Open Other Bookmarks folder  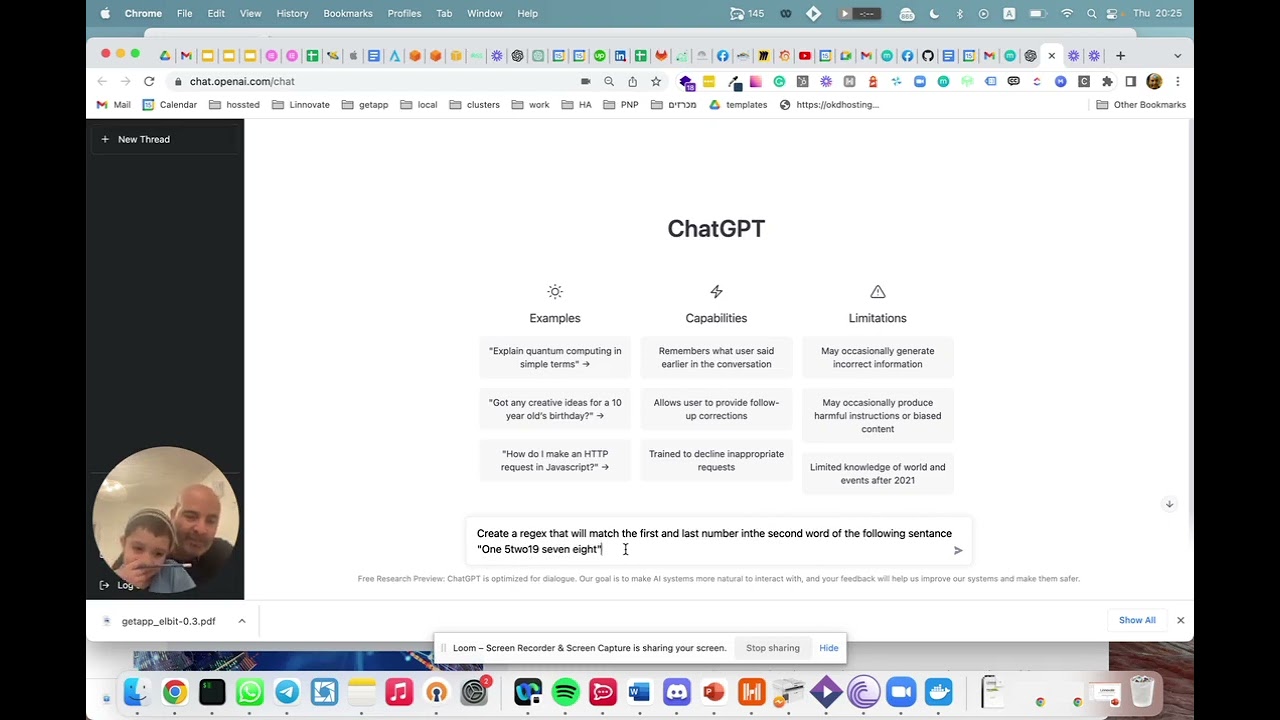pyautogui.click(x=1140, y=104)
